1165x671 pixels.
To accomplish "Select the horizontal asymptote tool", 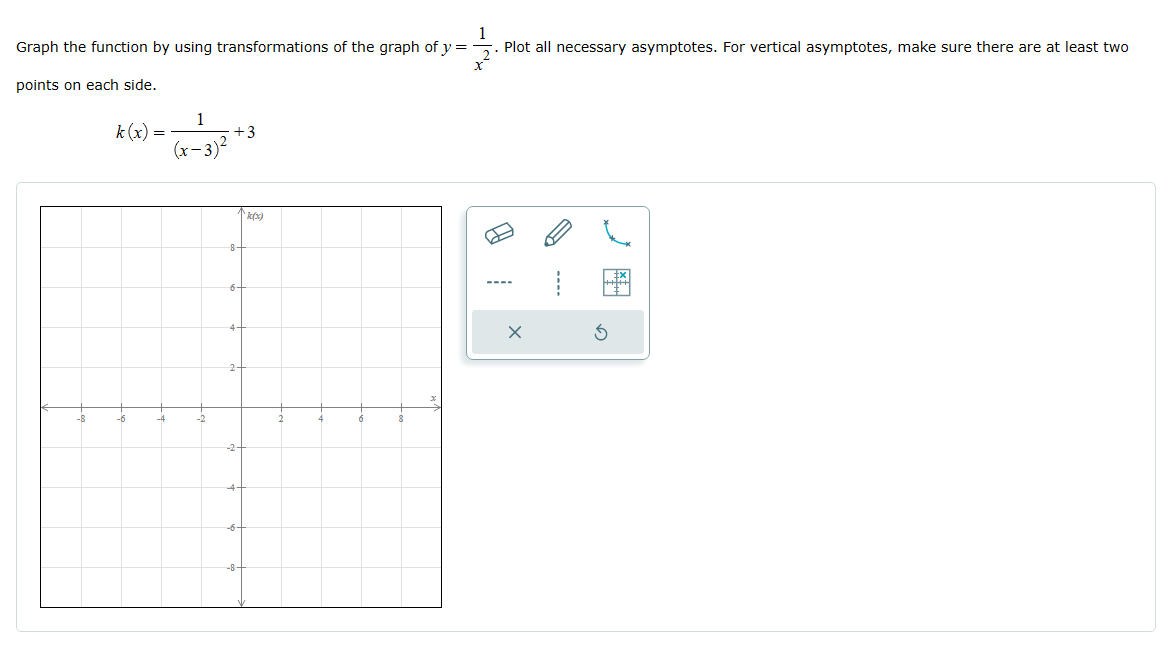I will [x=498, y=281].
